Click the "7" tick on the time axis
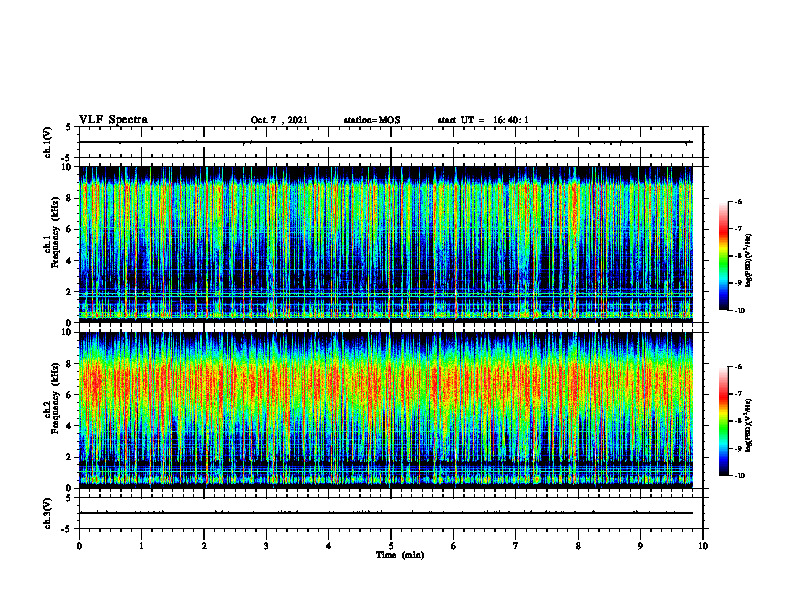The height and width of the screenshot is (612, 792). coord(516,546)
